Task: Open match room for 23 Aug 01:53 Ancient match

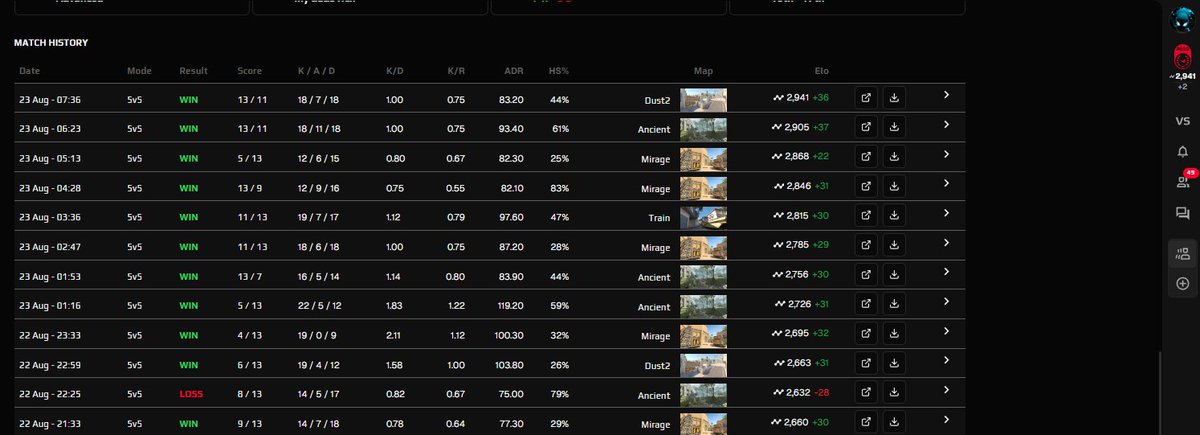Action: coord(866,274)
